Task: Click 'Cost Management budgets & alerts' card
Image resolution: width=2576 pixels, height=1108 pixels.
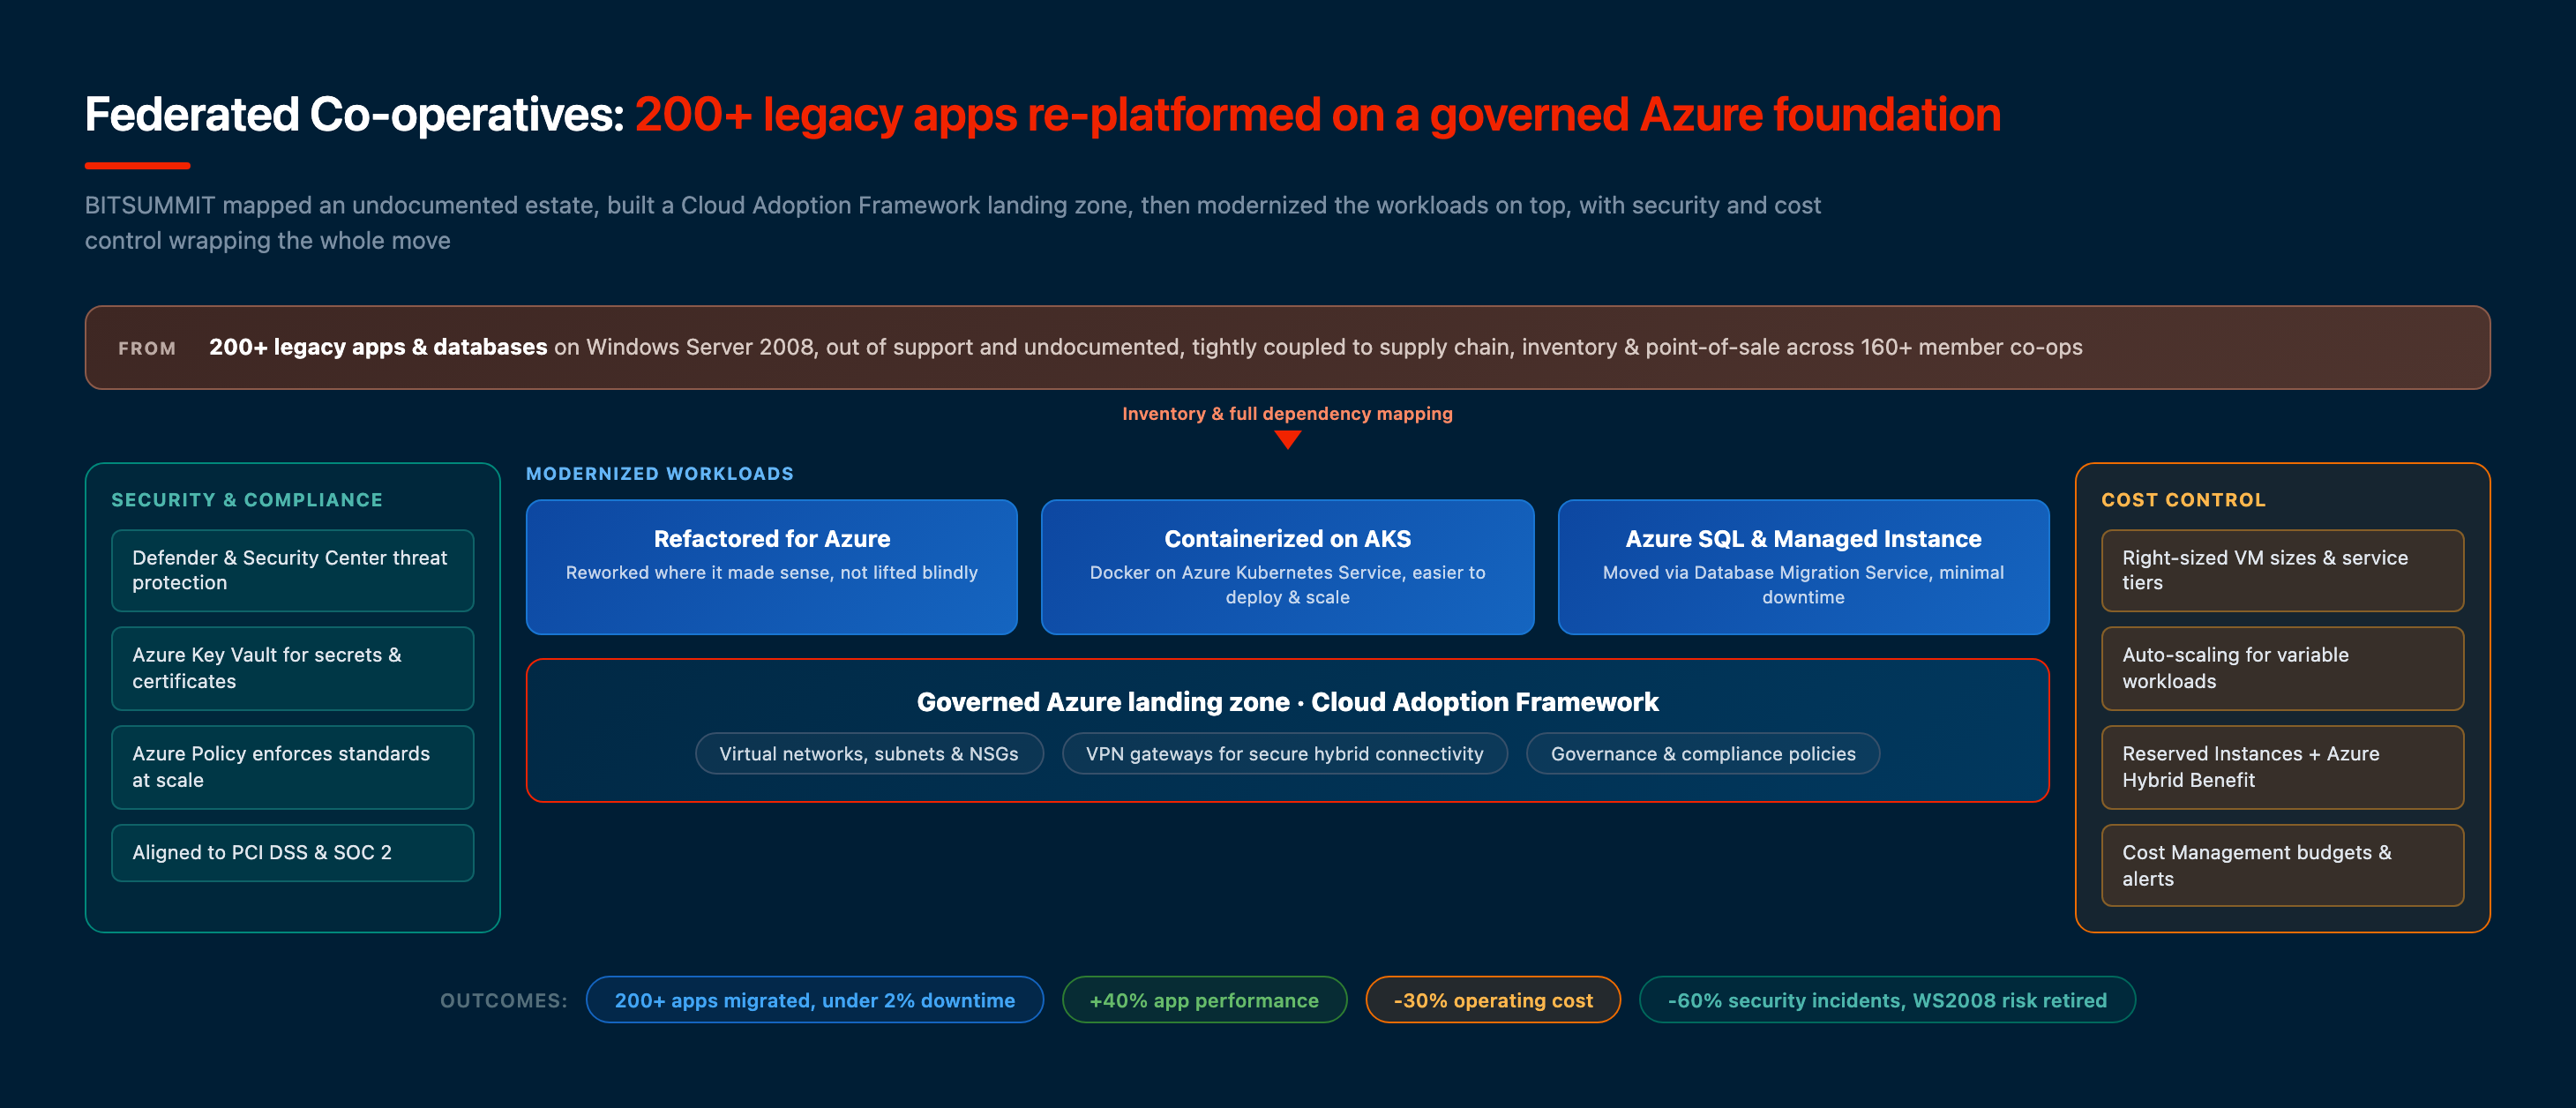Action: (x=2282, y=865)
